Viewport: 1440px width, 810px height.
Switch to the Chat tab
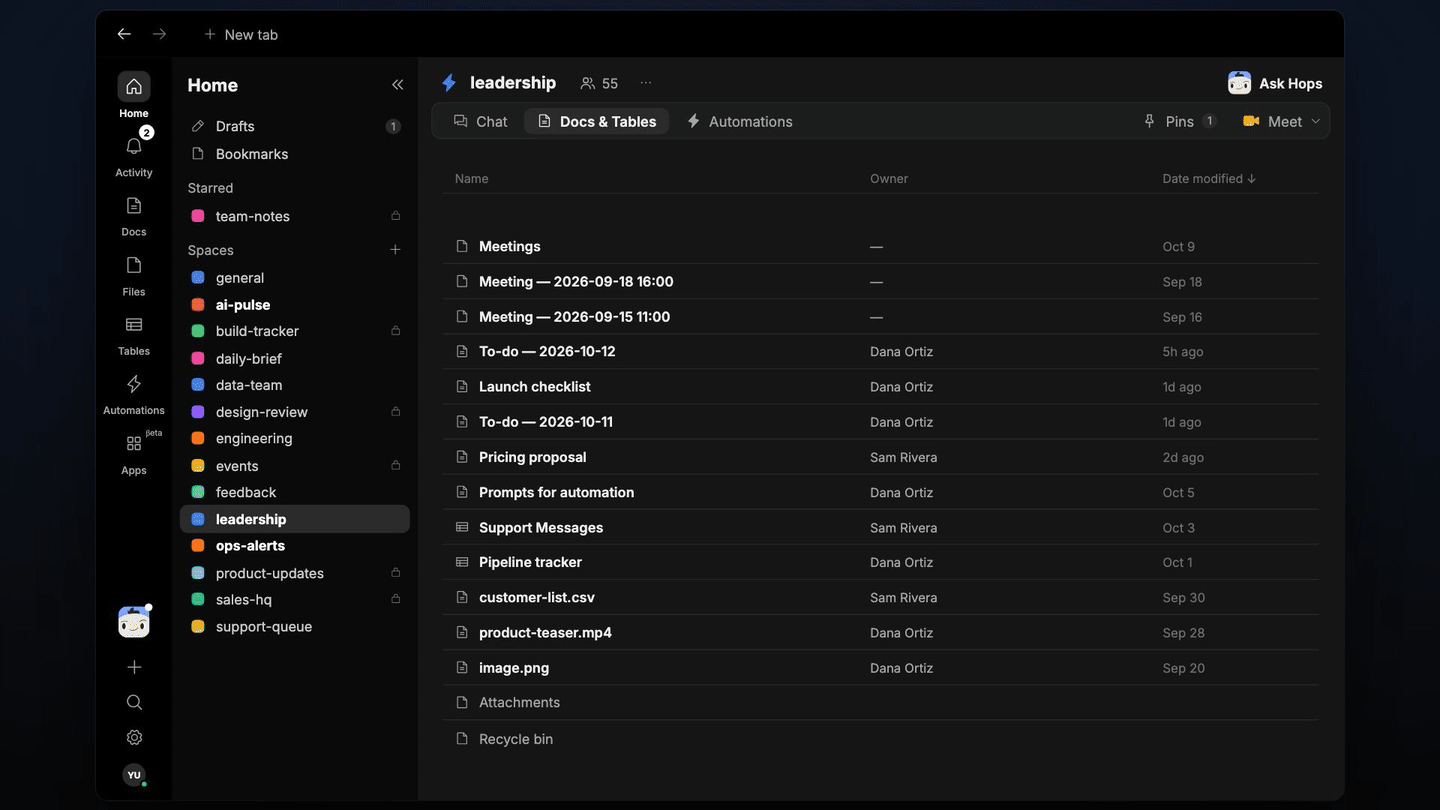[x=481, y=121]
